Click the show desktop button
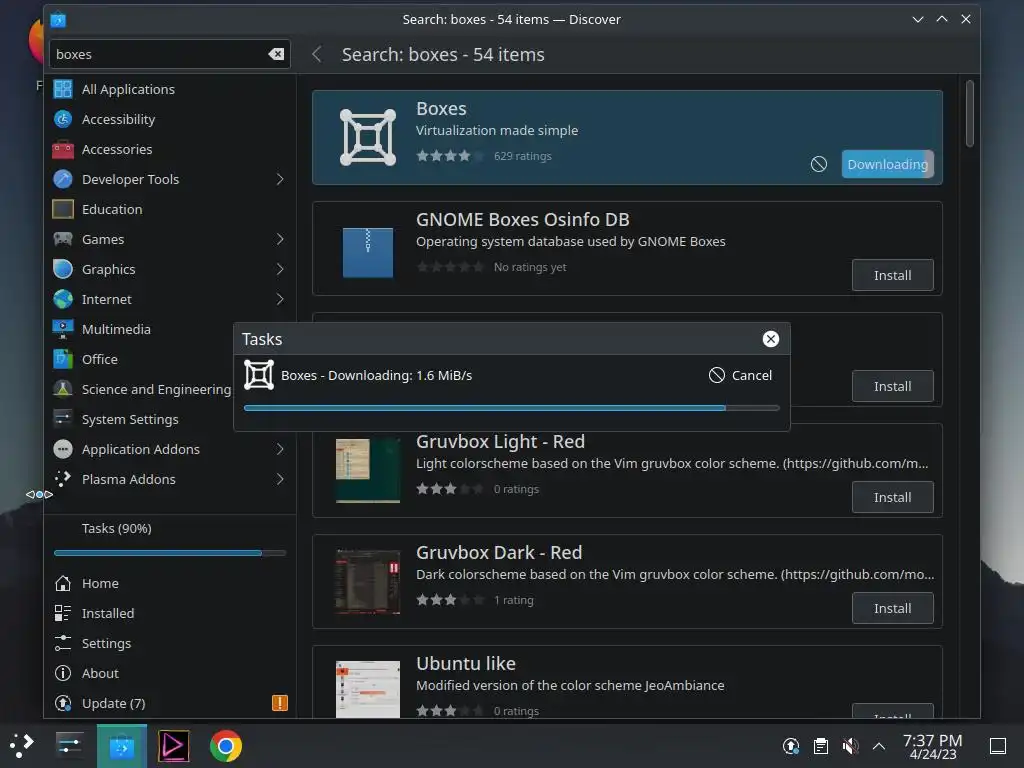The image size is (1024, 768). (998, 746)
